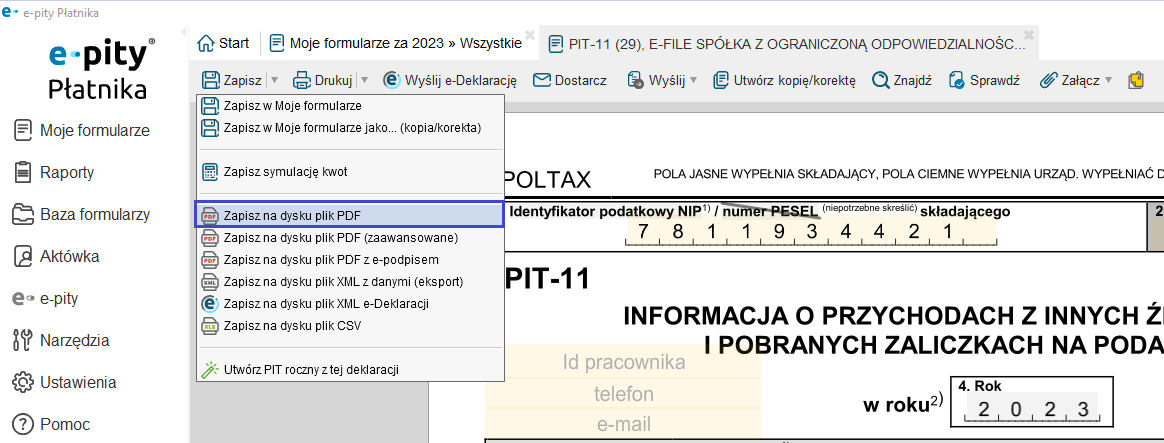This screenshot has height=443, width=1164.
Task: Select Zapisz w Moje formularze
Action: [350, 106]
